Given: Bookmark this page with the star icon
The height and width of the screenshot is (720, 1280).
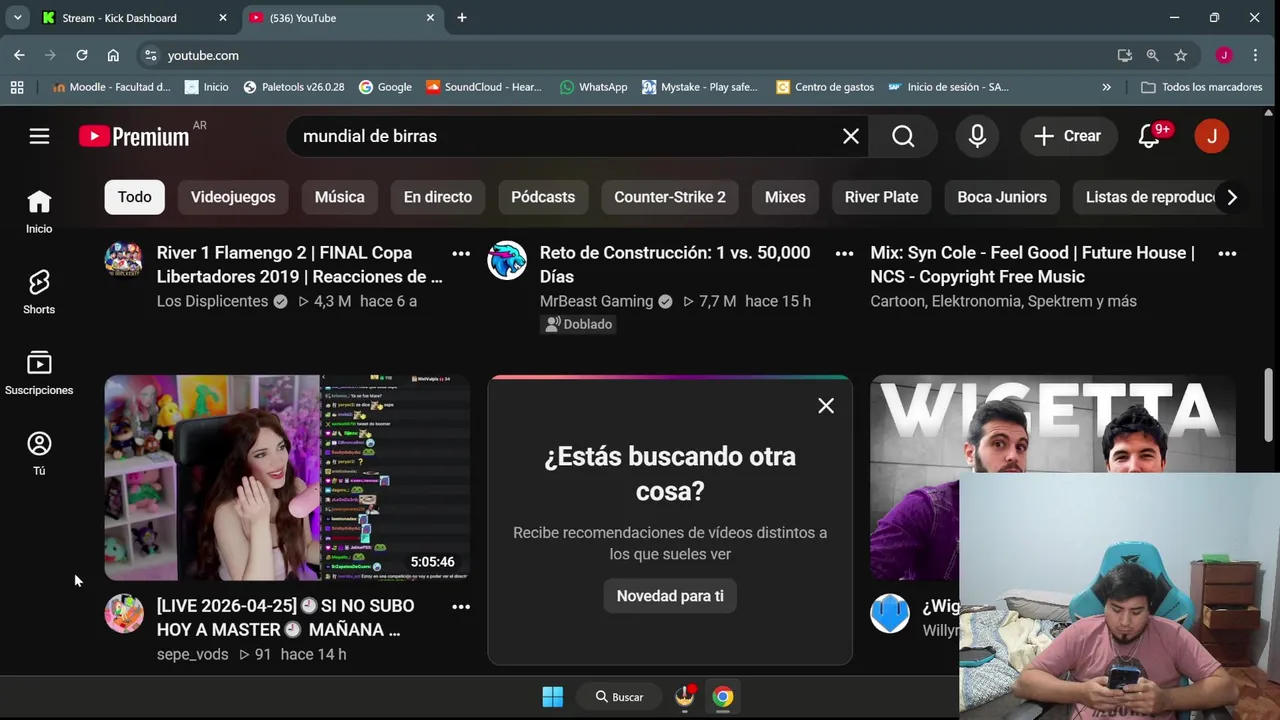Looking at the screenshot, I should (x=1181, y=55).
